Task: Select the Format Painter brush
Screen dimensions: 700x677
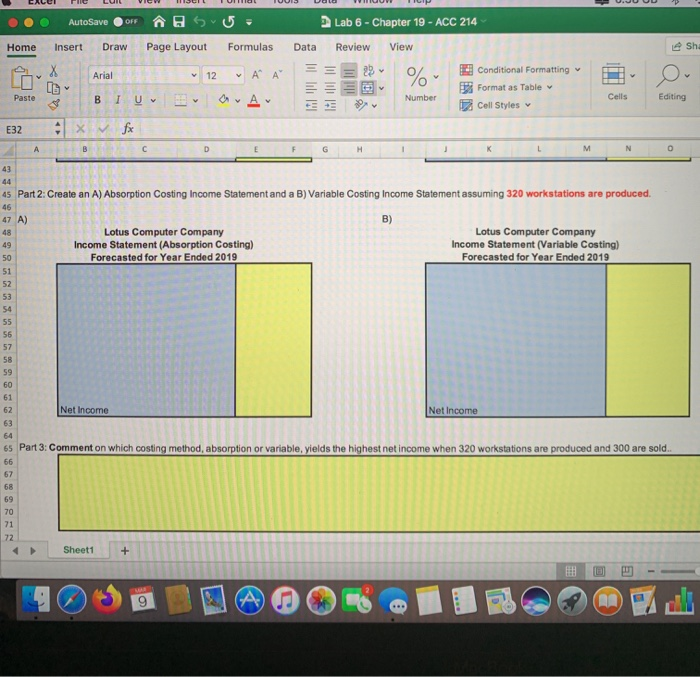Action: 54,105
